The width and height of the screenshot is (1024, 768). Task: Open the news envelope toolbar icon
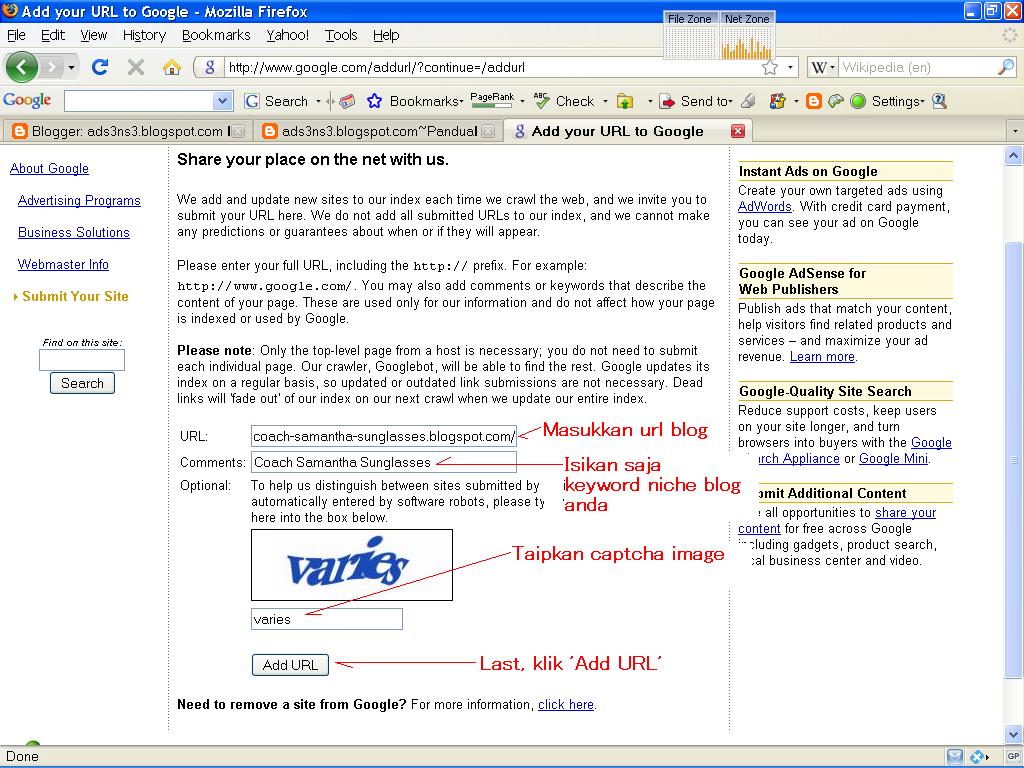pos(347,101)
